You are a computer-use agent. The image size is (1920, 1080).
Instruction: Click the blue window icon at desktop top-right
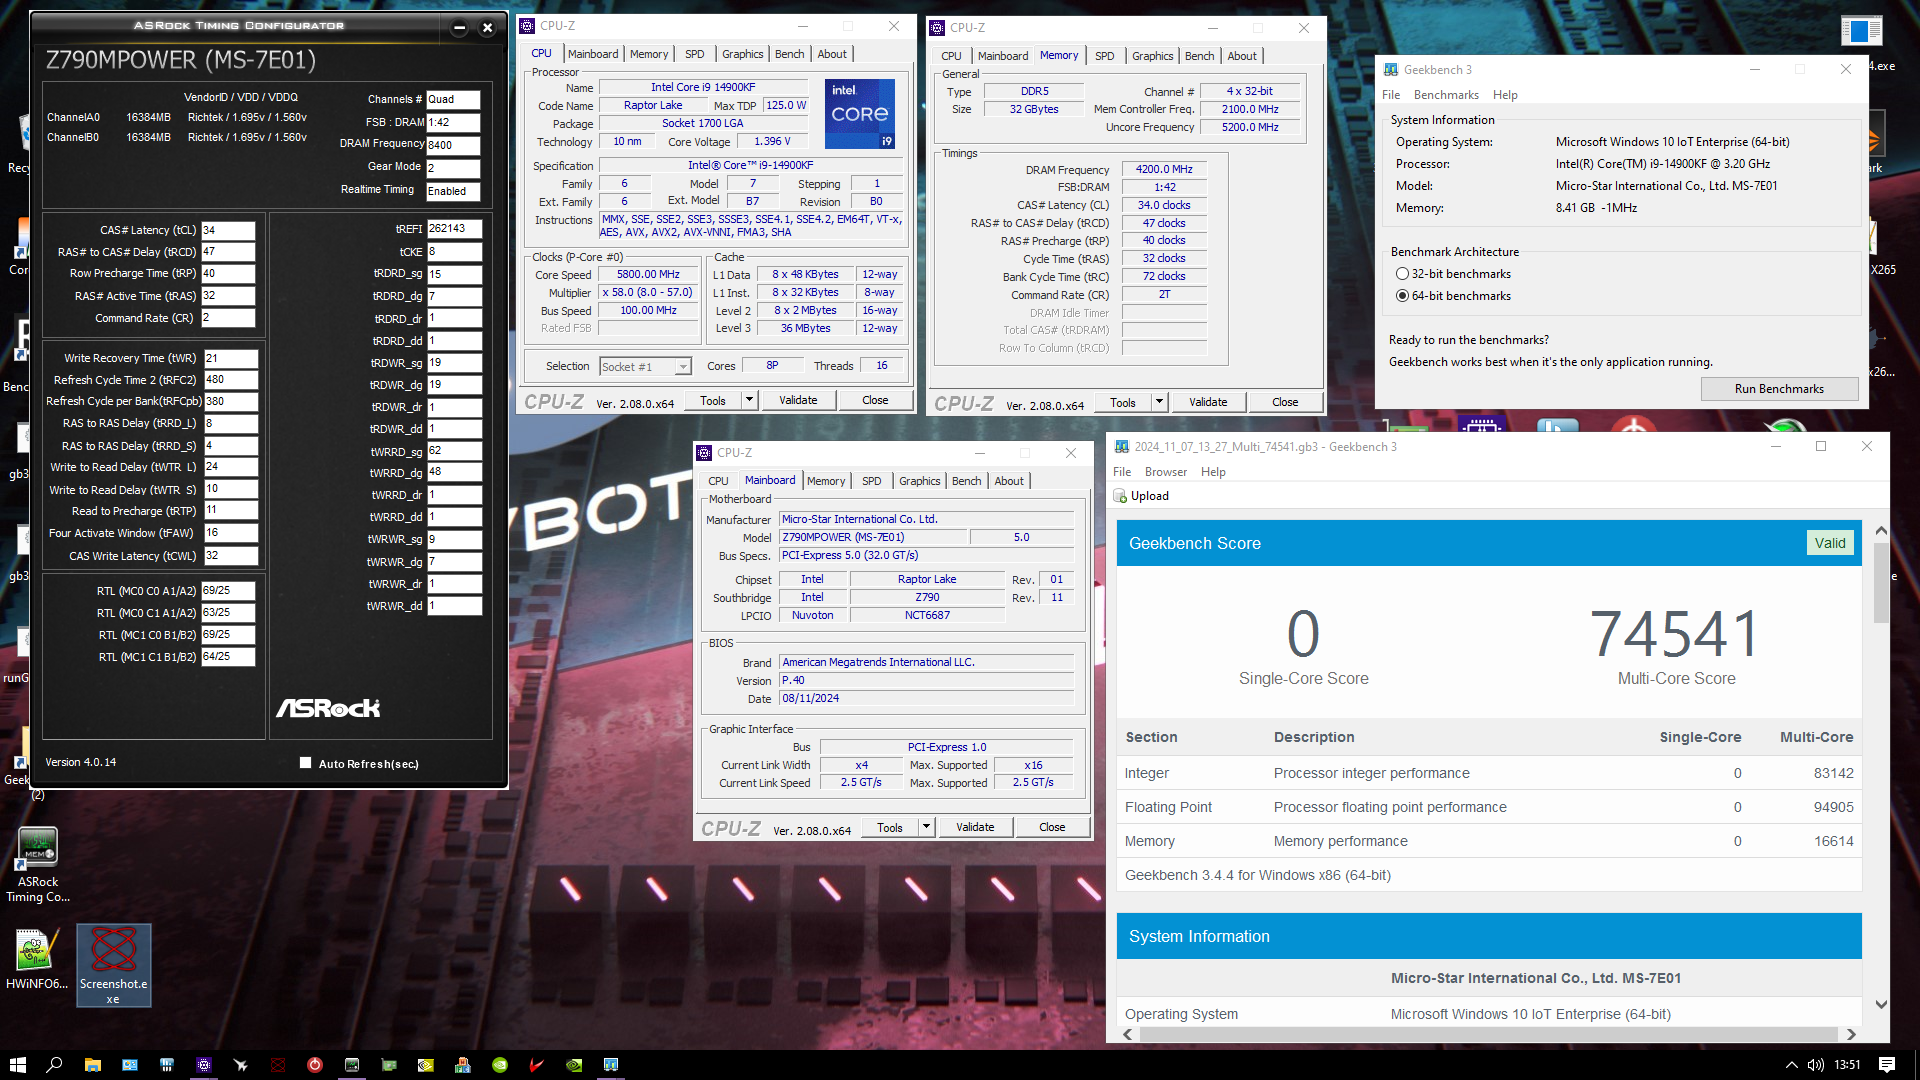point(1861,30)
